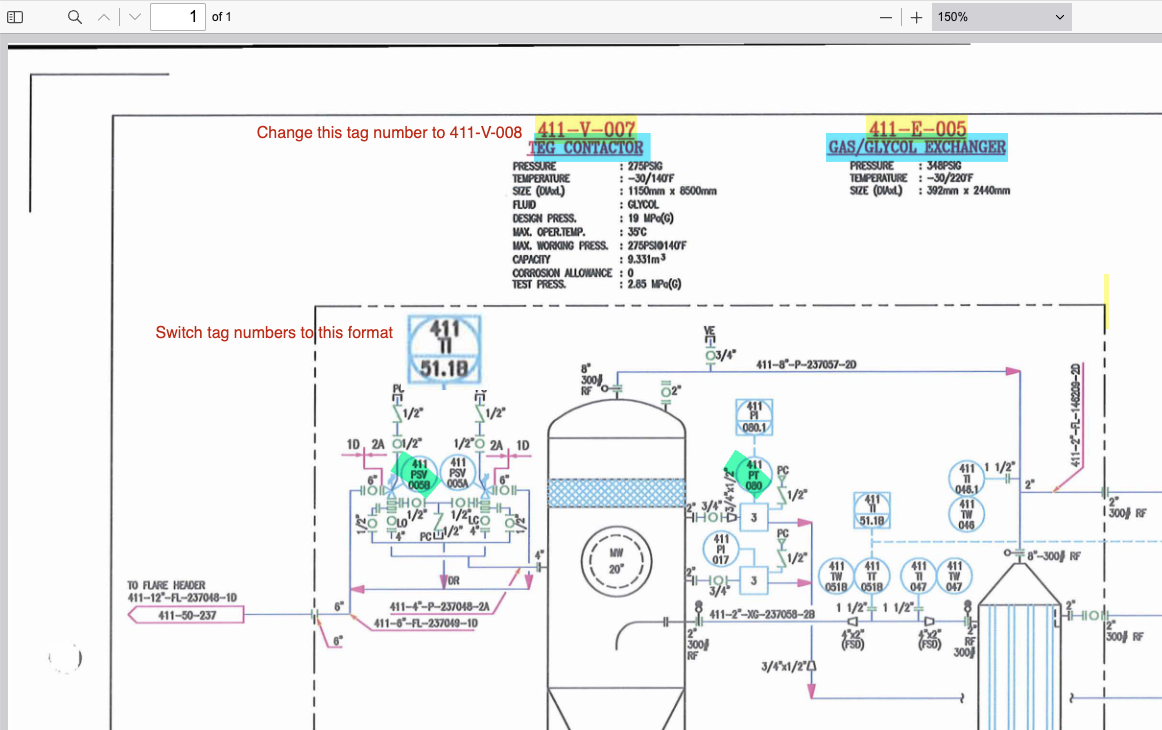The image size is (1162, 730).
Task: Open the find in document search
Action: pyautogui.click(x=74, y=17)
